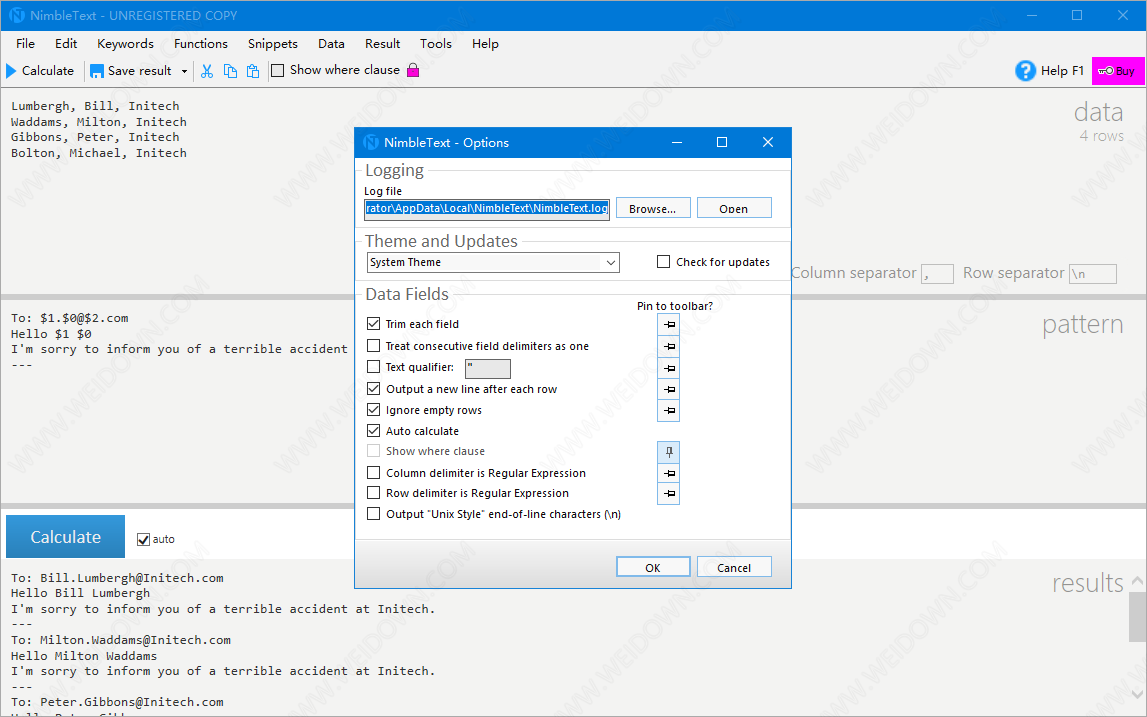This screenshot has height=717, width=1147.
Task: Uncheck Ignore empty rows
Action: click(x=374, y=410)
